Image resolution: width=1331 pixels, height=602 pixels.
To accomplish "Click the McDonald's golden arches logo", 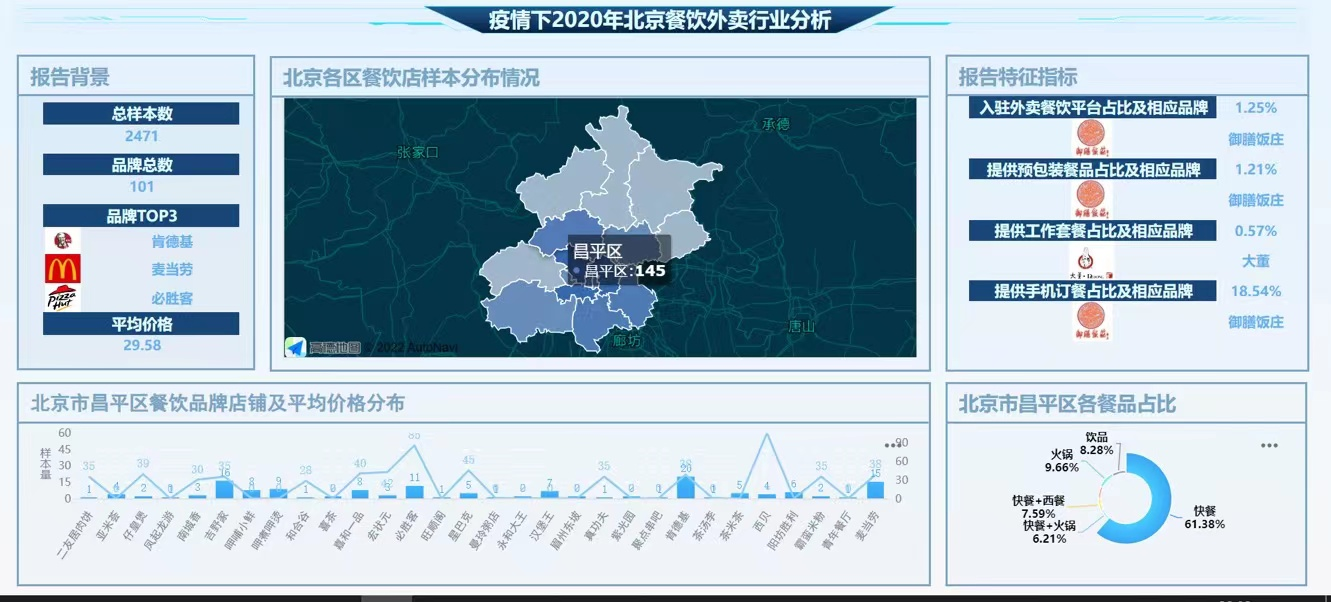I will pos(62,269).
